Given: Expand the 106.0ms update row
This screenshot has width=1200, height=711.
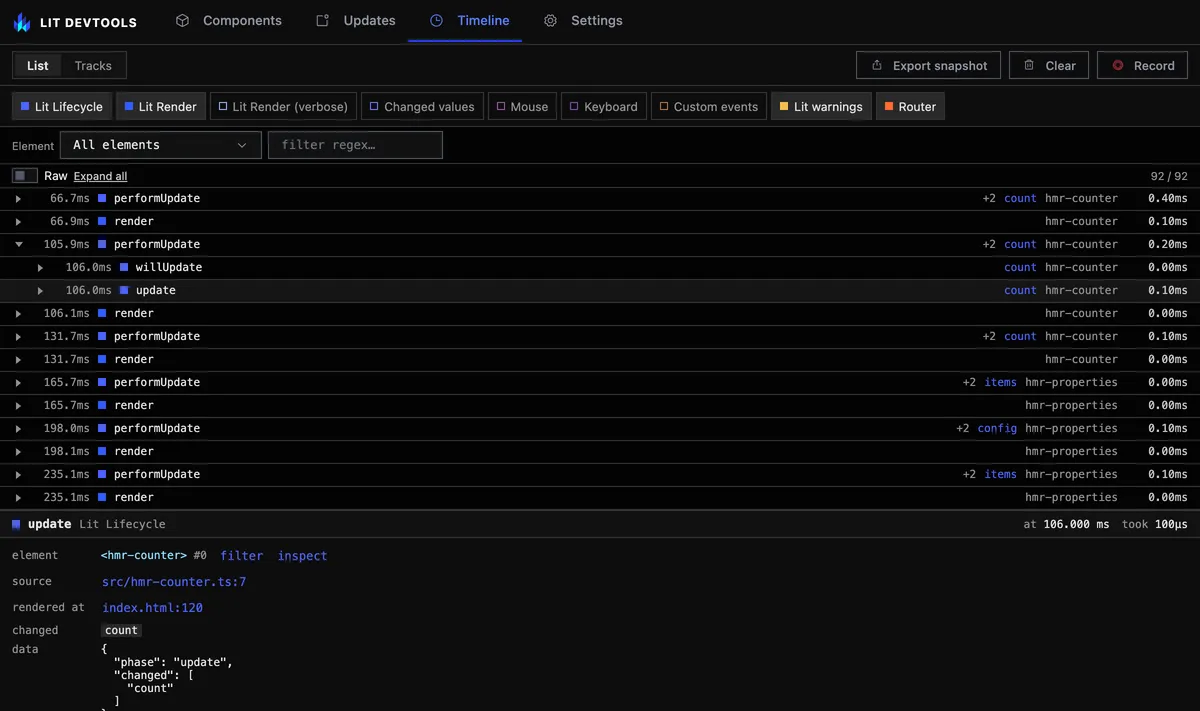Looking at the screenshot, I should [40, 291].
